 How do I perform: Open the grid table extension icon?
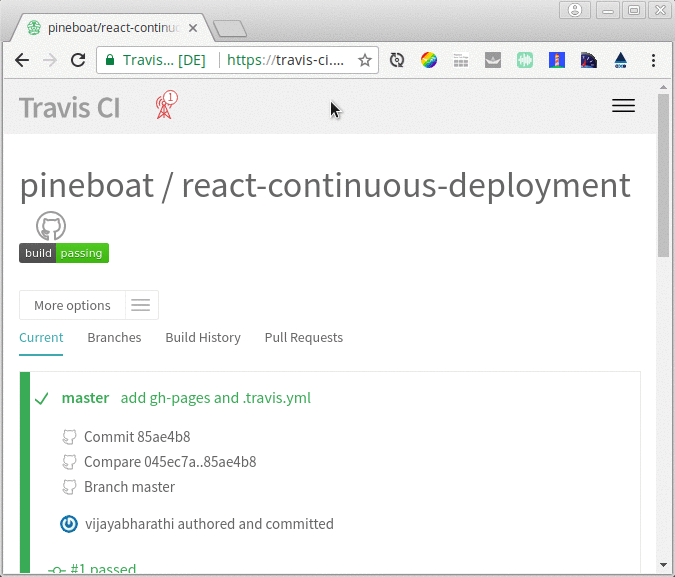461,61
